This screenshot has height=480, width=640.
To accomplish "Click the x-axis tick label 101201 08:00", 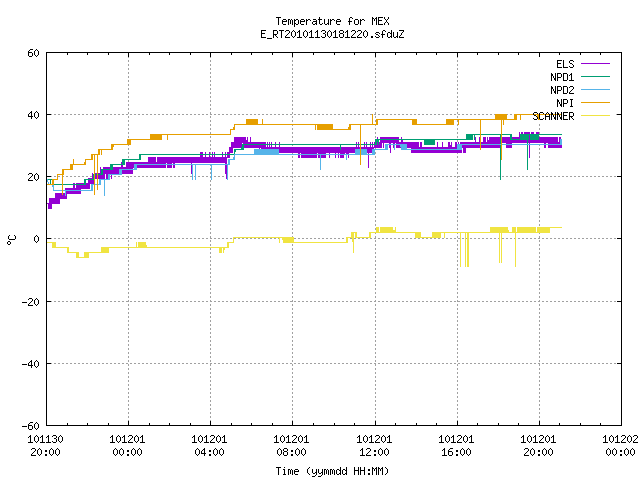I will point(291,446).
